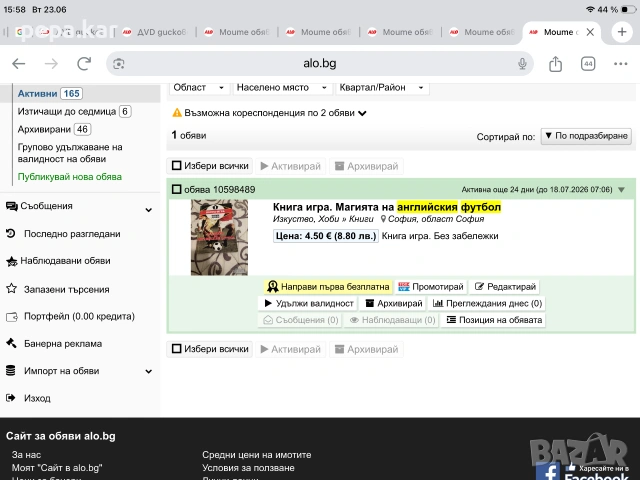Click the browser forward arrow
Viewport: 640px width, 480px height.
tap(51, 64)
